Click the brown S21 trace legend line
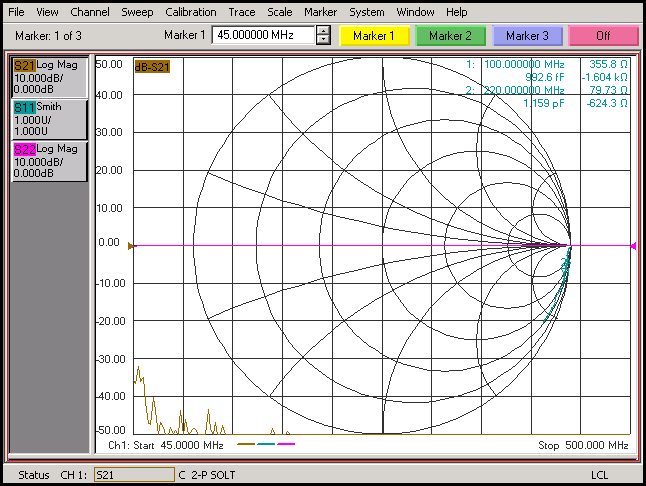 coord(246,444)
